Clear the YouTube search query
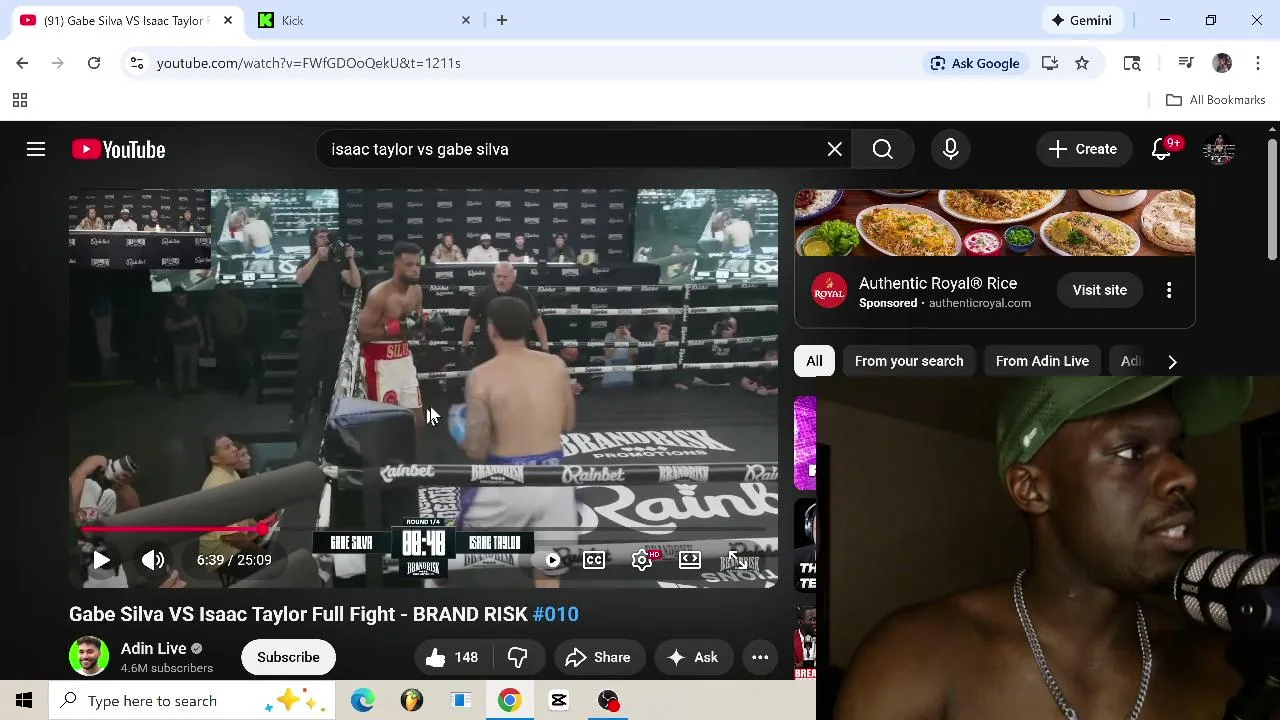Screen dimensions: 1280x720 (835, 149)
